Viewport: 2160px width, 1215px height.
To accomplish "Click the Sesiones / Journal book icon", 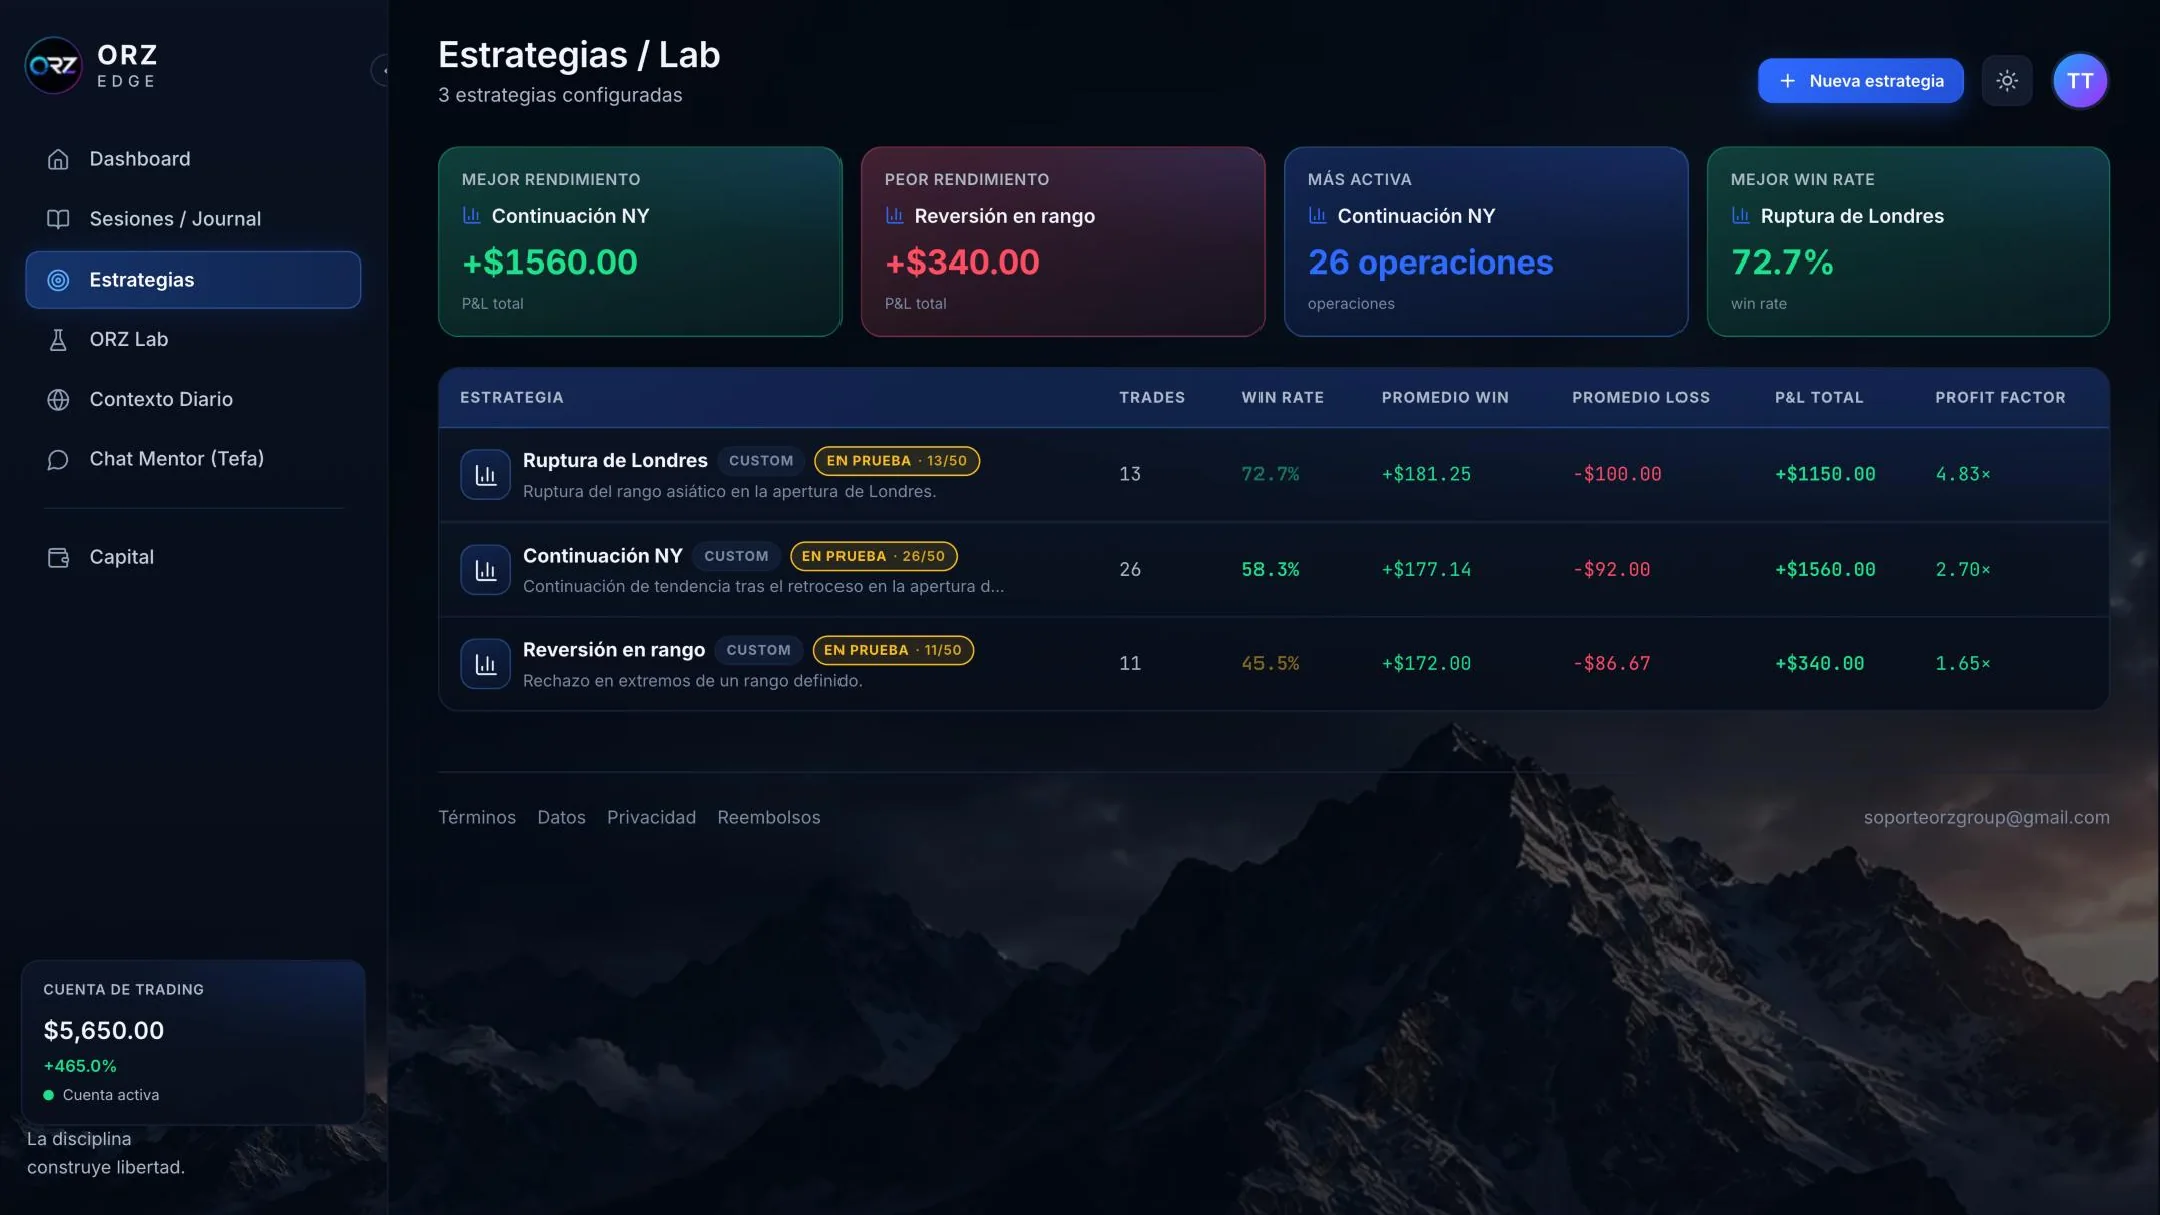I will [58, 219].
